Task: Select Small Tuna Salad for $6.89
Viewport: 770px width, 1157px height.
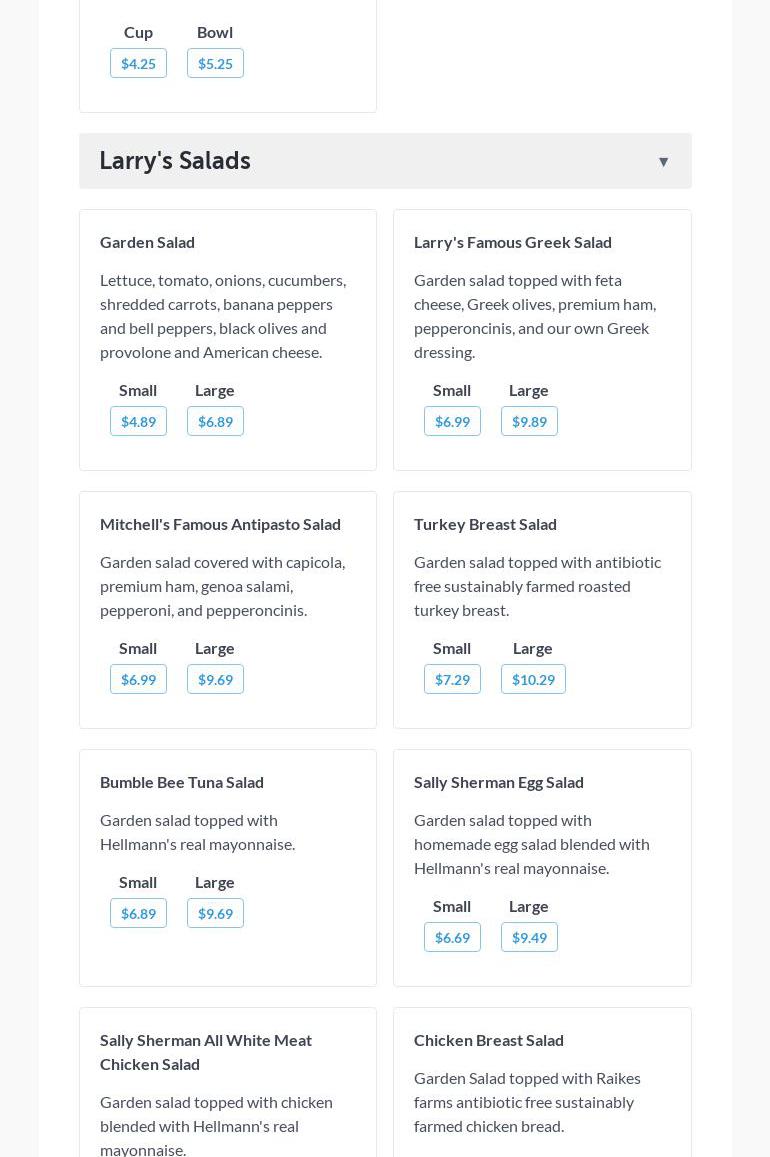Action: (138, 914)
